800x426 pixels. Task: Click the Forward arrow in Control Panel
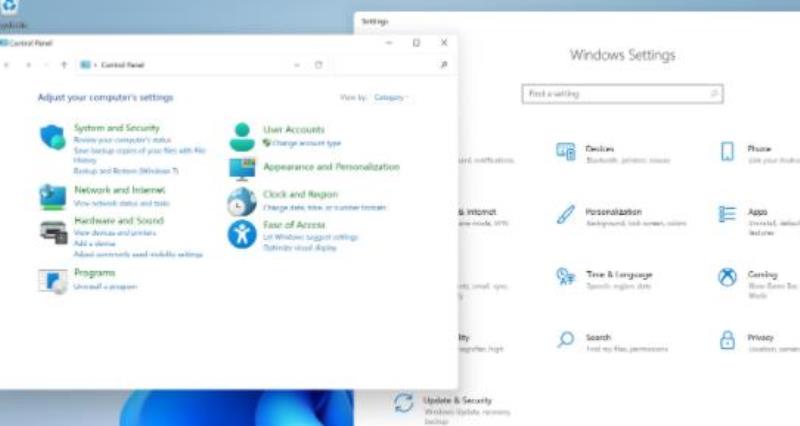pos(29,65)
